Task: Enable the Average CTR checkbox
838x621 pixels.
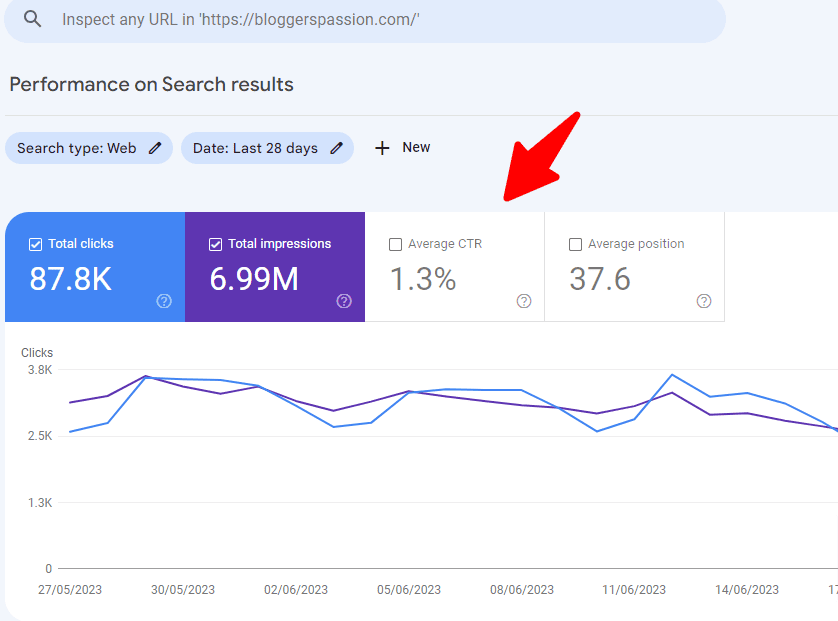Action: coord(395,244)
